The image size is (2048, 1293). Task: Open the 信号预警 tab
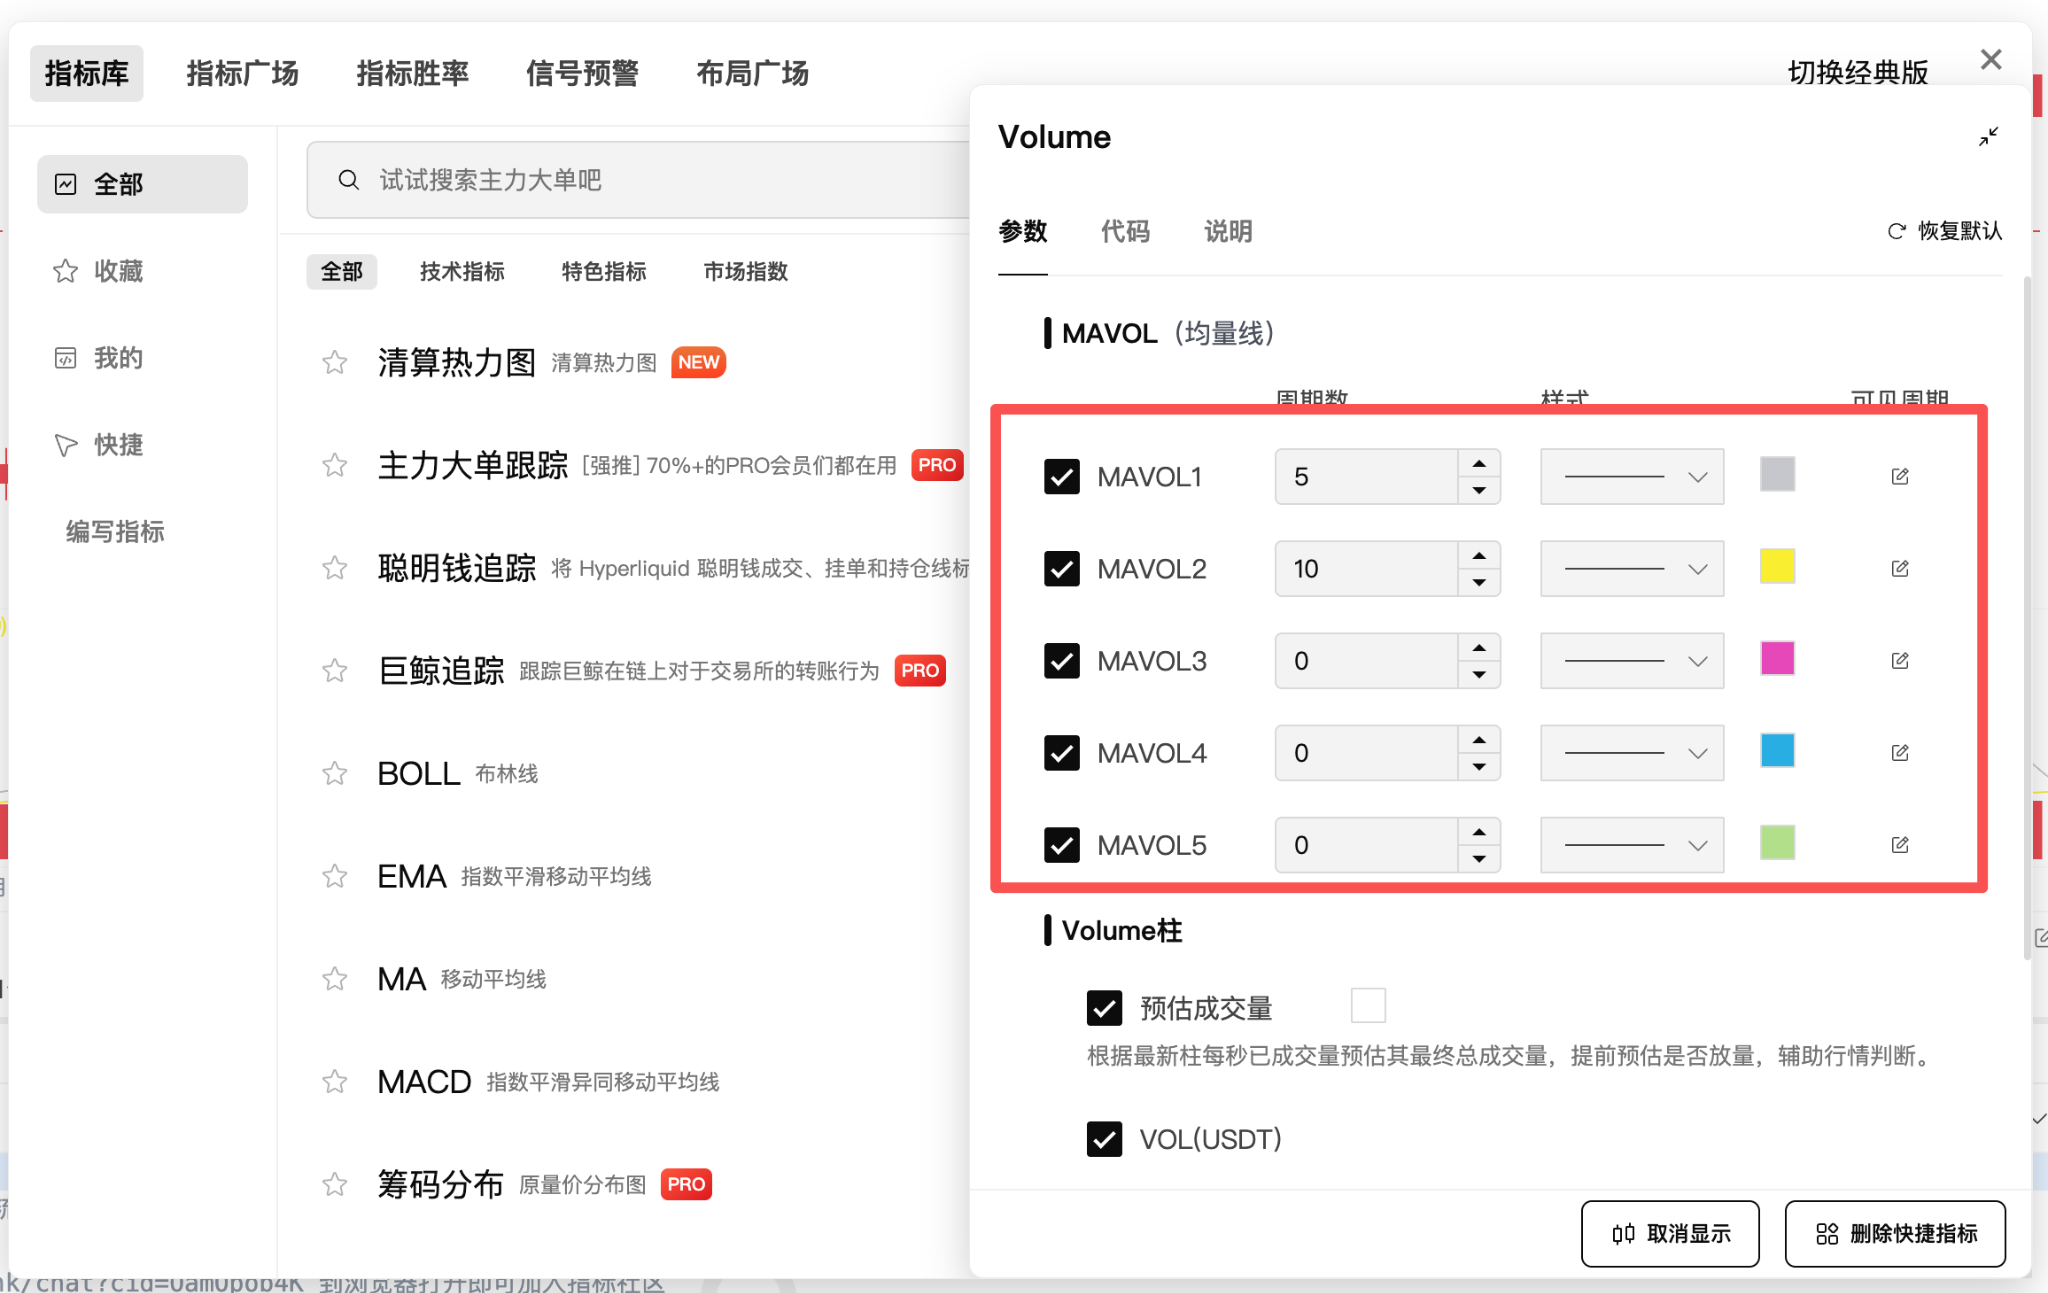tap(582, 73)
